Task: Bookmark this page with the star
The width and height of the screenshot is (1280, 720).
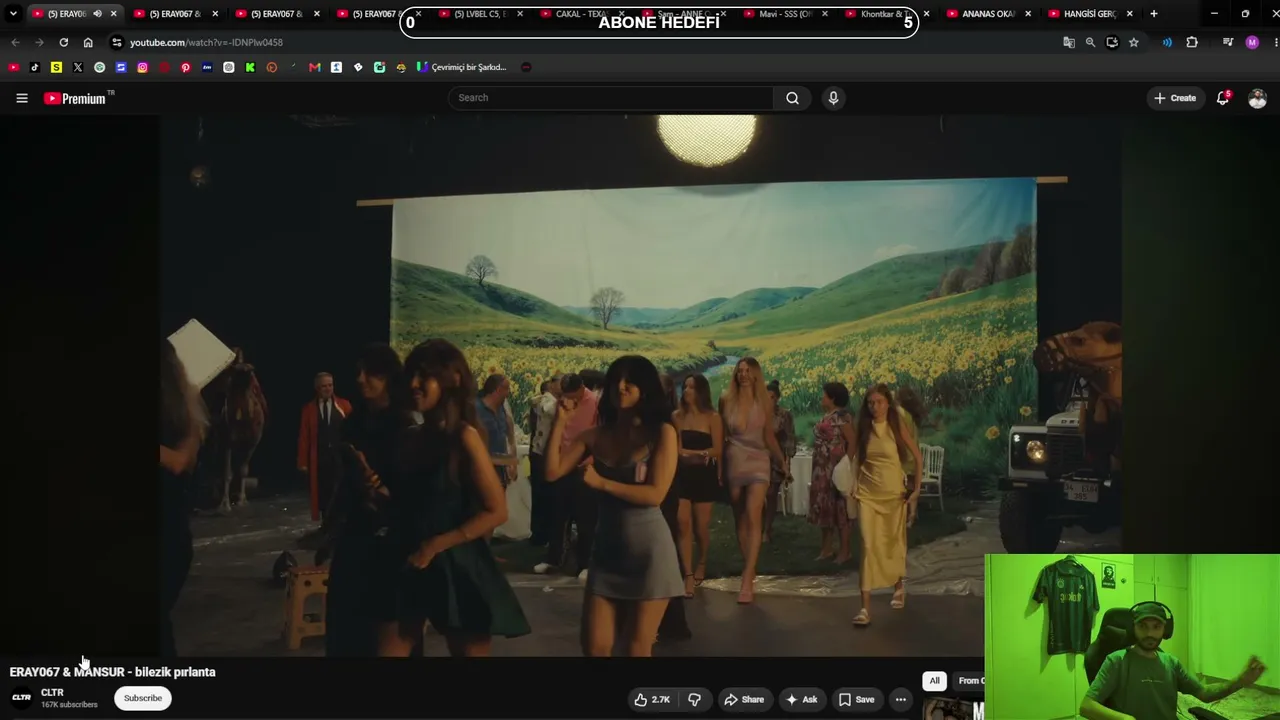Action: pos(1133,42)
